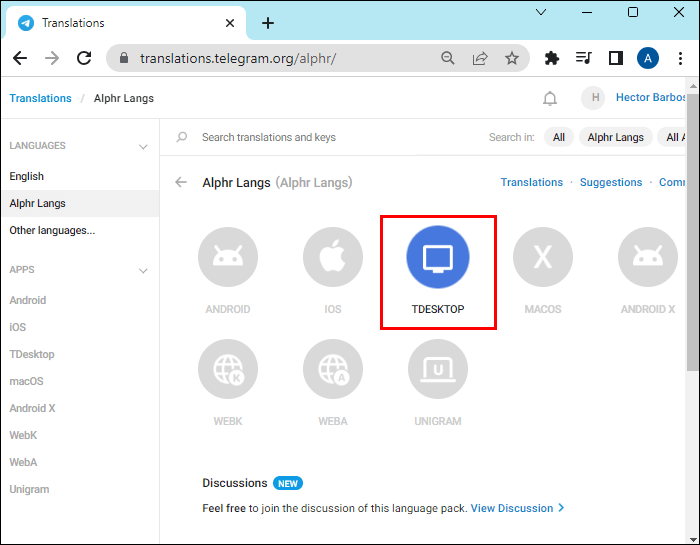Collapse the Languages section chevron

pyautogui.click(x=143, y=146)
